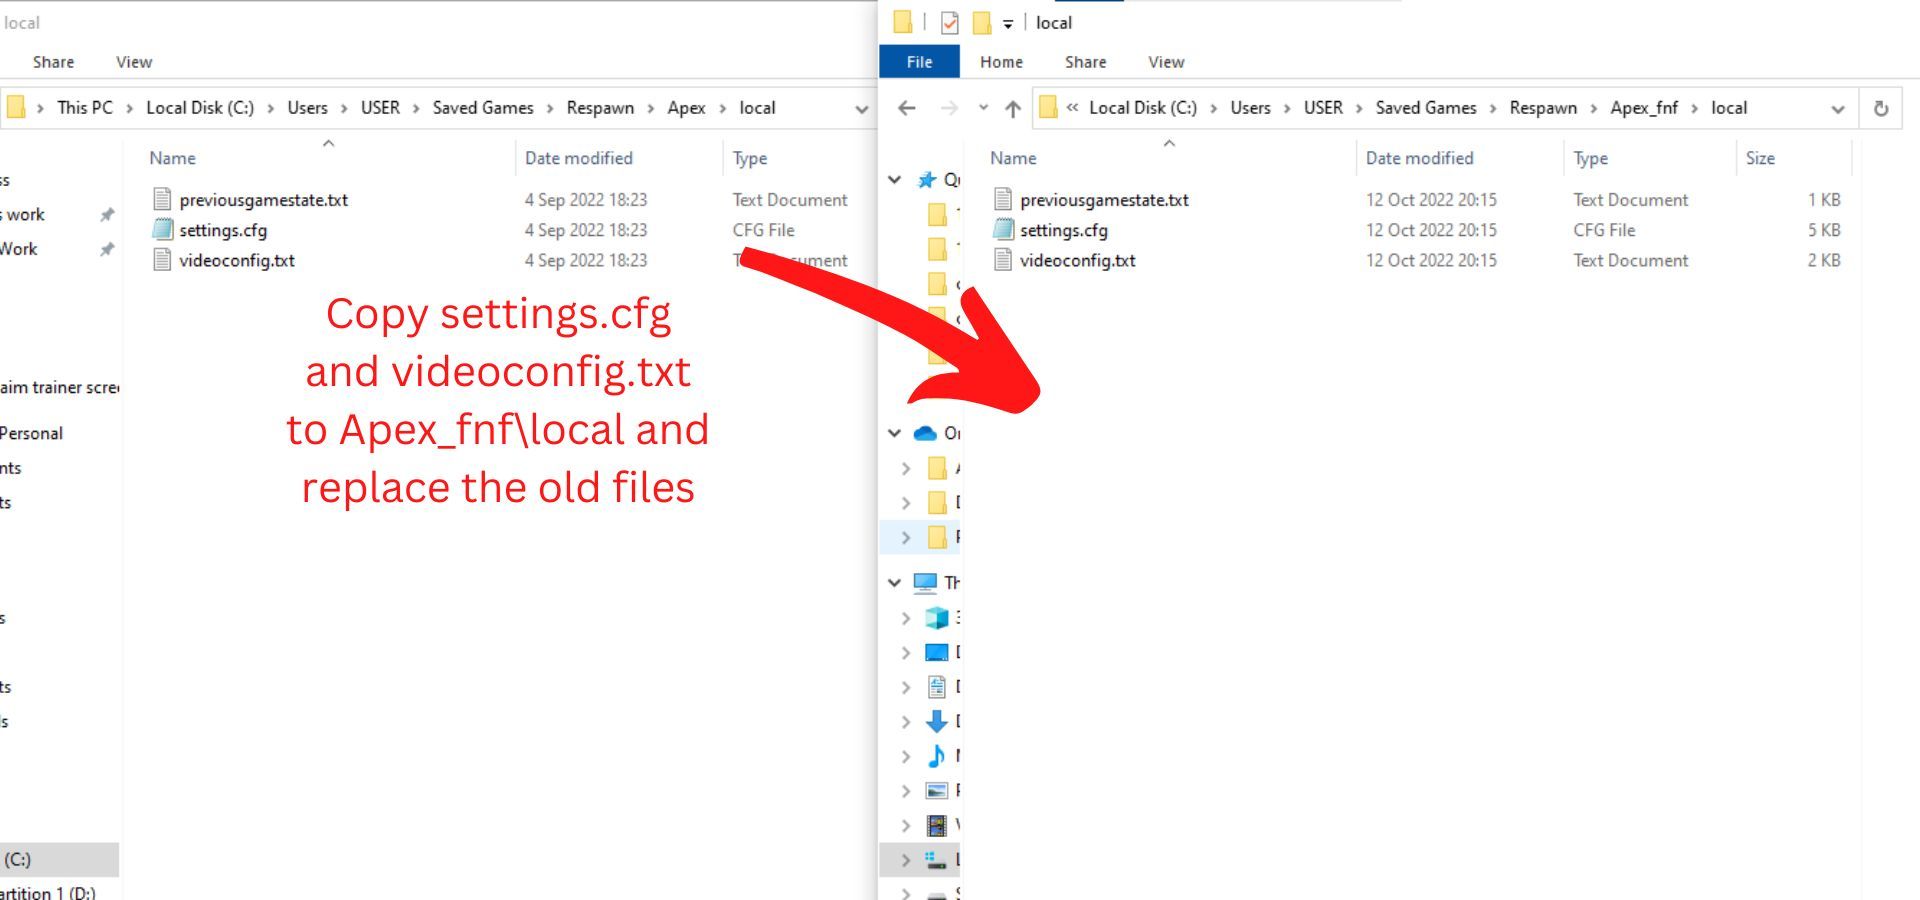
Task: Select previousgamestate.txt in the Apex window
Action: pyautogui.click(x=264, y=200)
